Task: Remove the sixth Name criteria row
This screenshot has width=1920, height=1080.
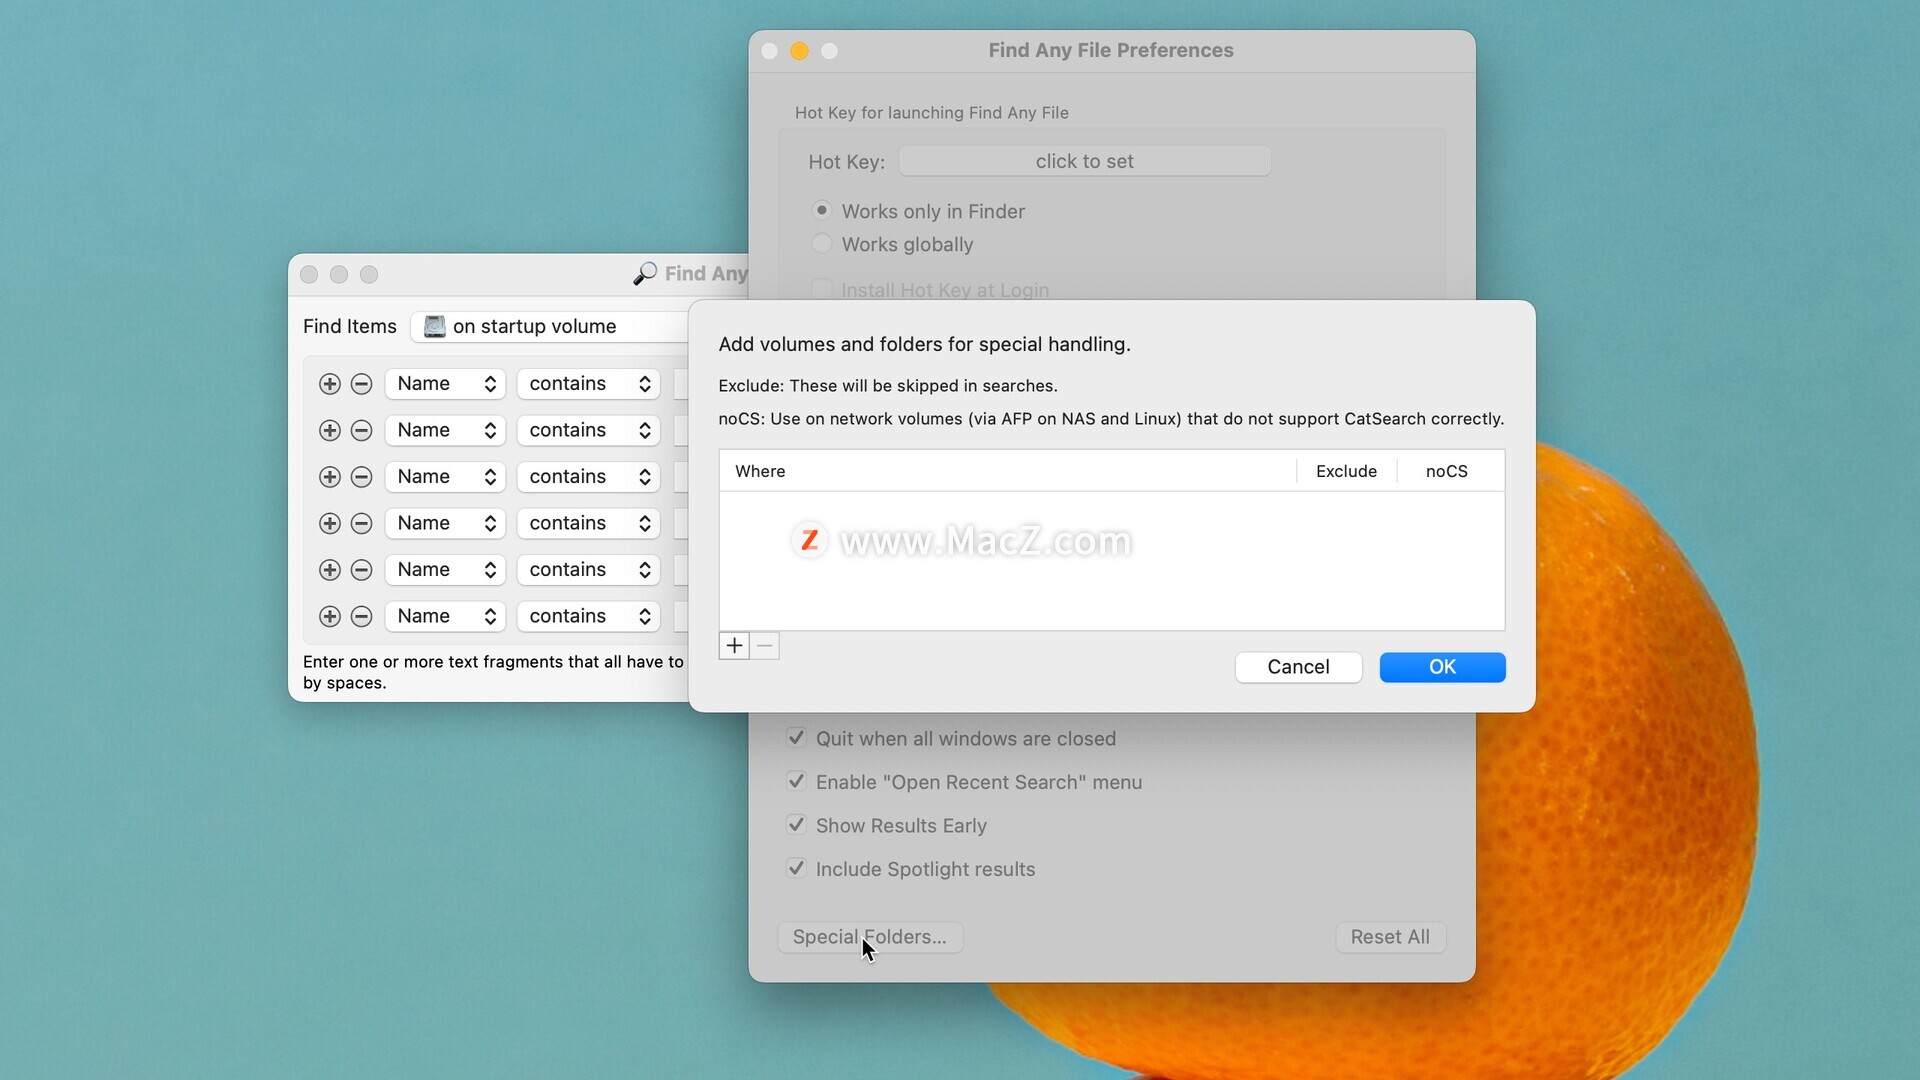Action: tap(362, 616)
